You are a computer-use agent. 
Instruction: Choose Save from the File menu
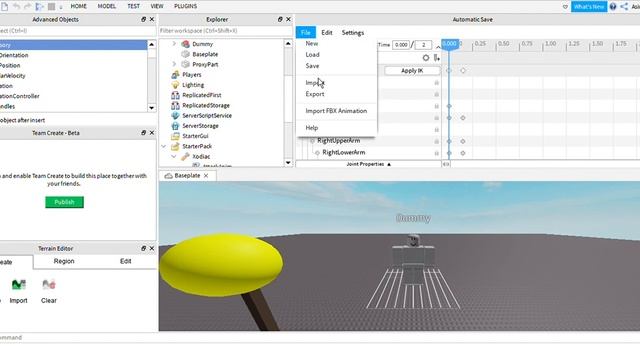pyautogui.click(x=312, y=66)
